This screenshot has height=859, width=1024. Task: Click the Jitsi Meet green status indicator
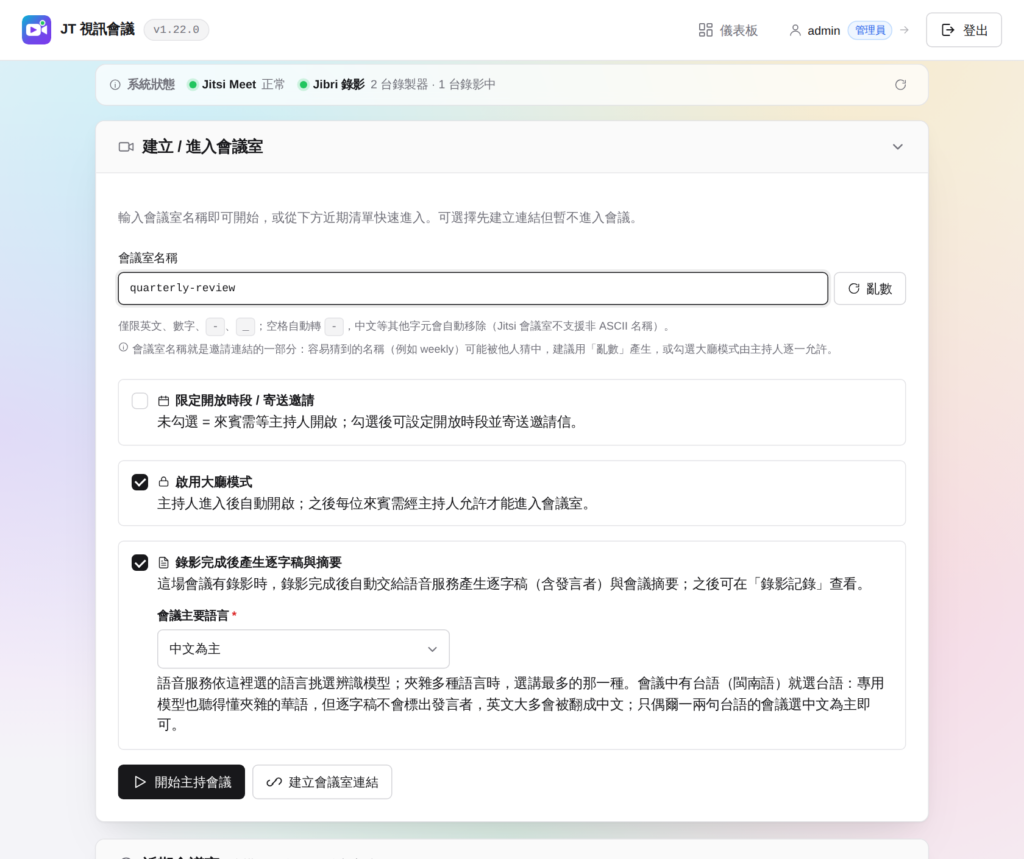coord(193,85)
